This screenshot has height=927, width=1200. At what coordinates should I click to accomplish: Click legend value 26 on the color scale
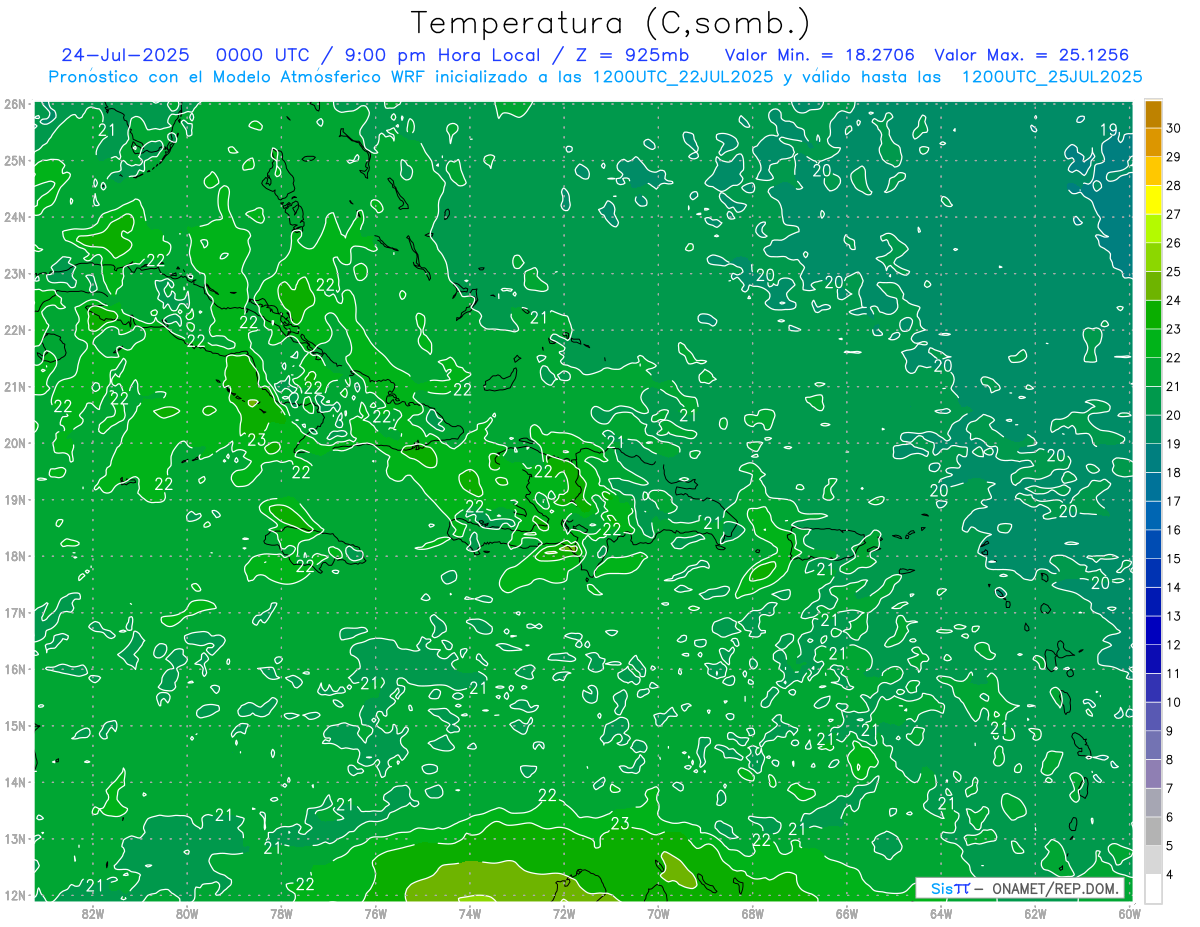[x=1174, y=242]
